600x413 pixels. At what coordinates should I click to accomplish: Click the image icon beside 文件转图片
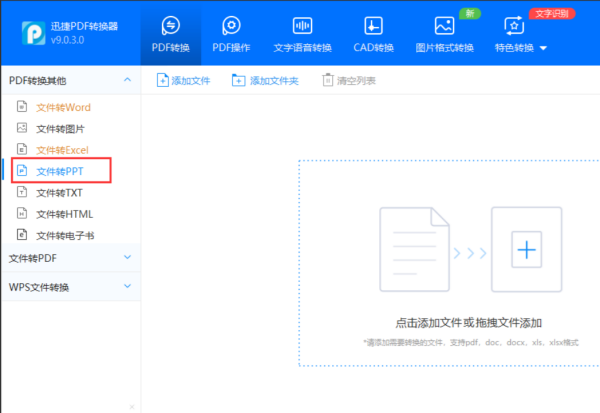pos(22,128)
